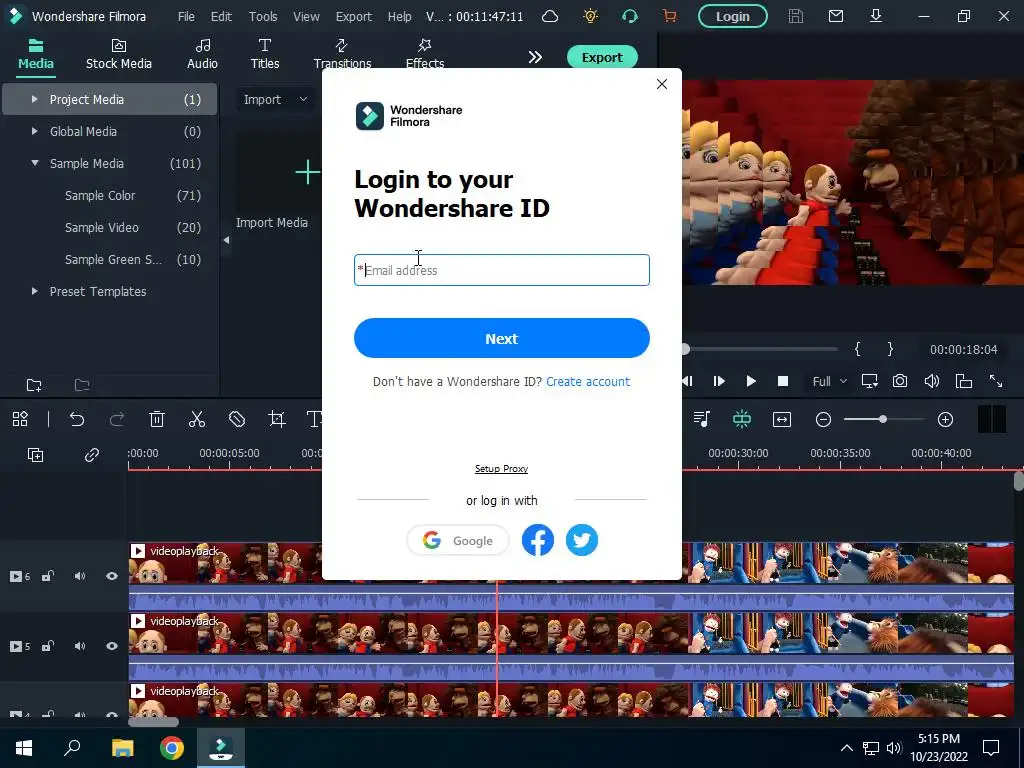
Task: Switch to the Audio tab
Action: 202,55
